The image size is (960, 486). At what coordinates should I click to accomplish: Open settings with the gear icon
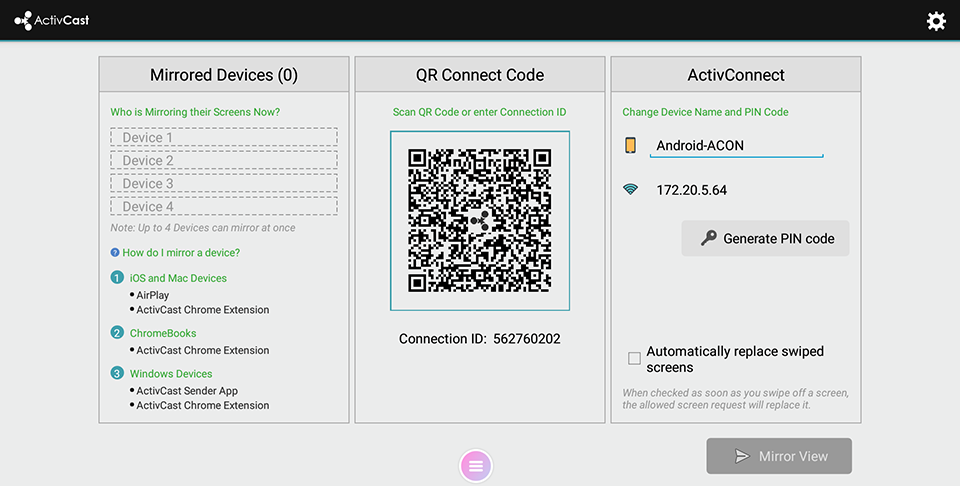936,21
